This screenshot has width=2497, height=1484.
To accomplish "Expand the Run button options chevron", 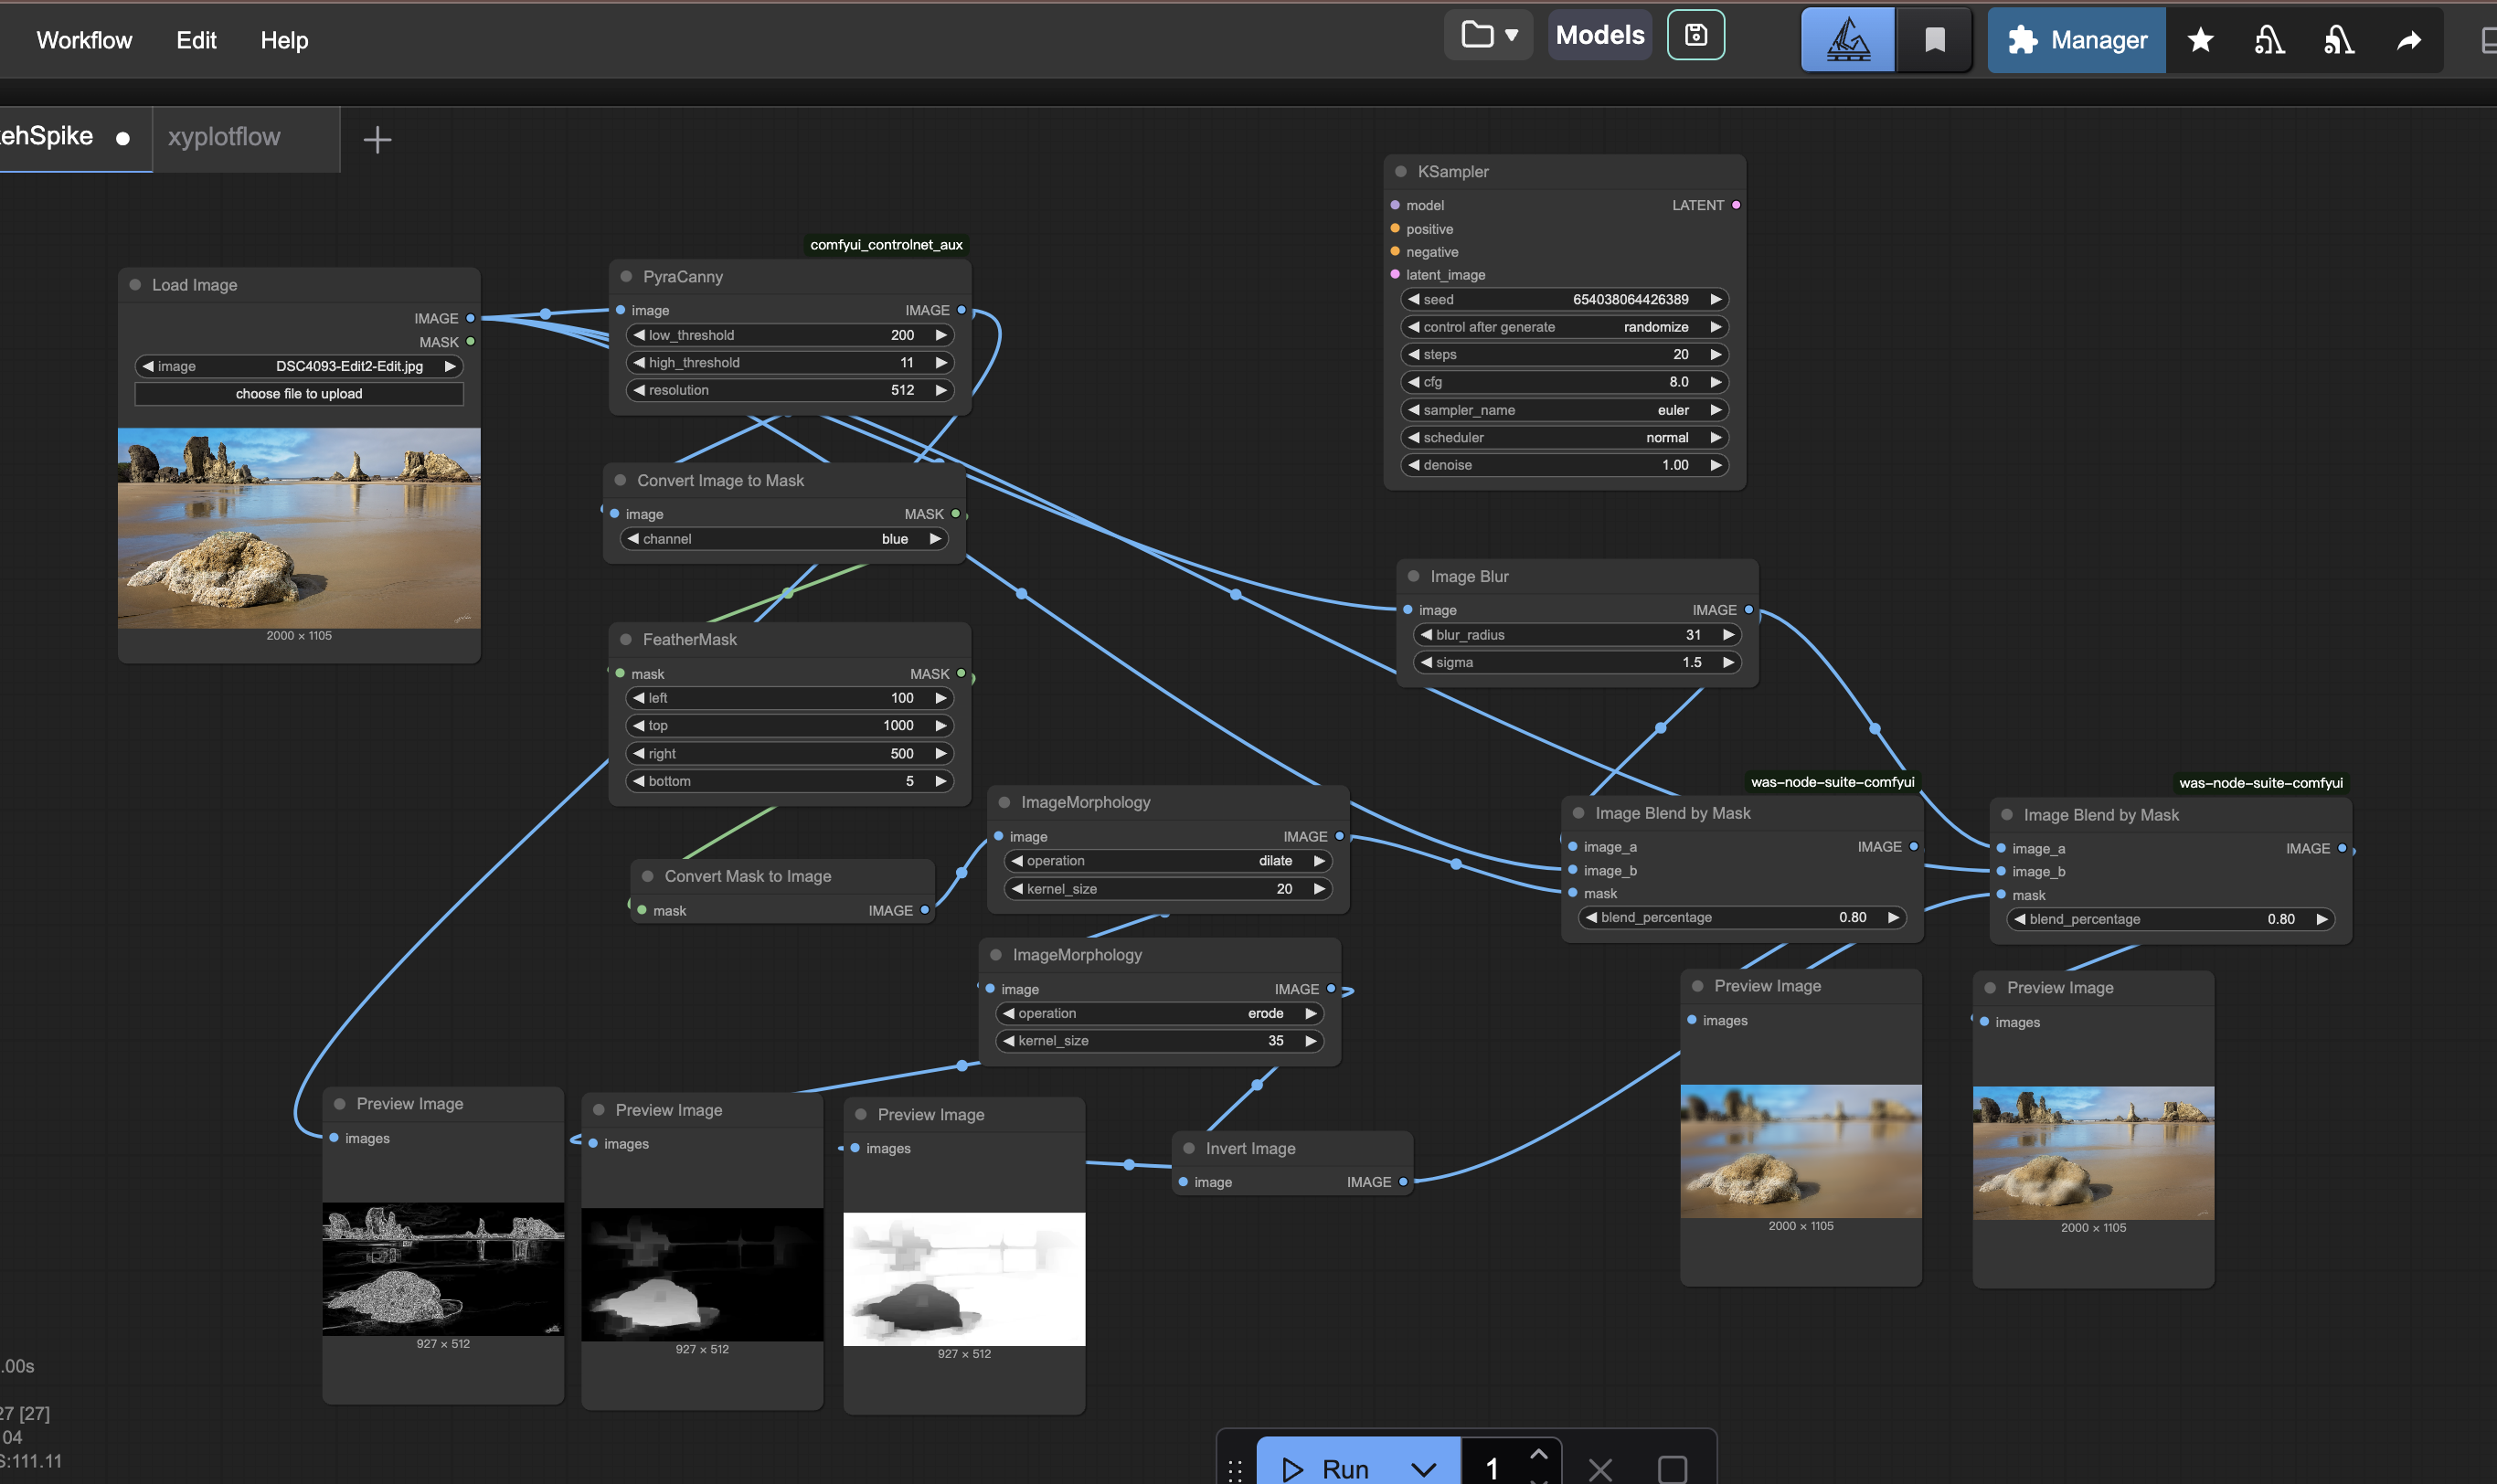I will pyautogui.click(x=1423, y=1468).
